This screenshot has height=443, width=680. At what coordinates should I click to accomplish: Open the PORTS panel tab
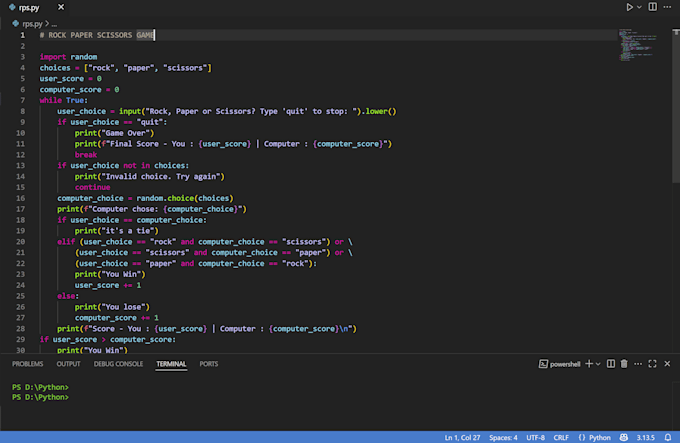209,364
